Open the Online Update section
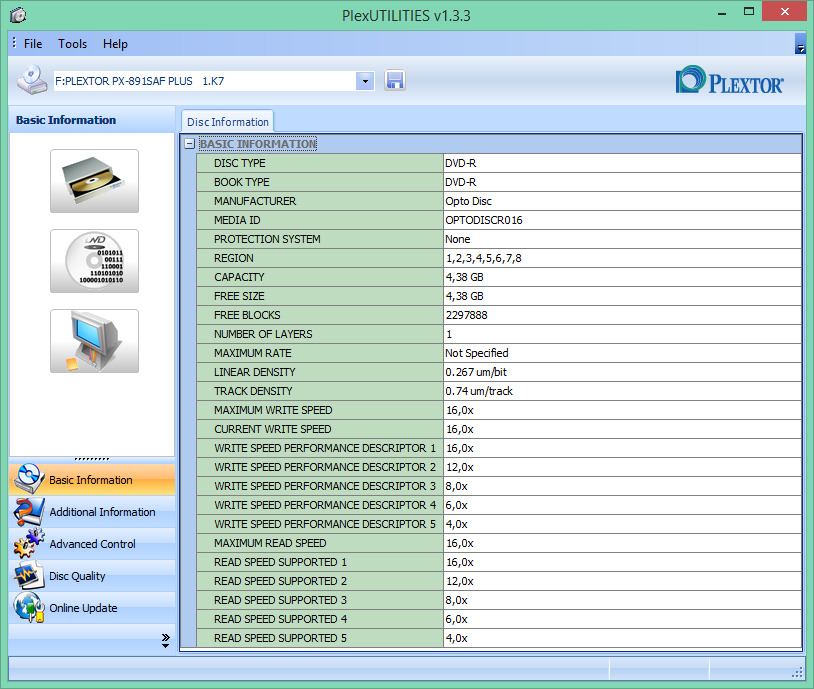814x689 pixels. coord(92,607)
